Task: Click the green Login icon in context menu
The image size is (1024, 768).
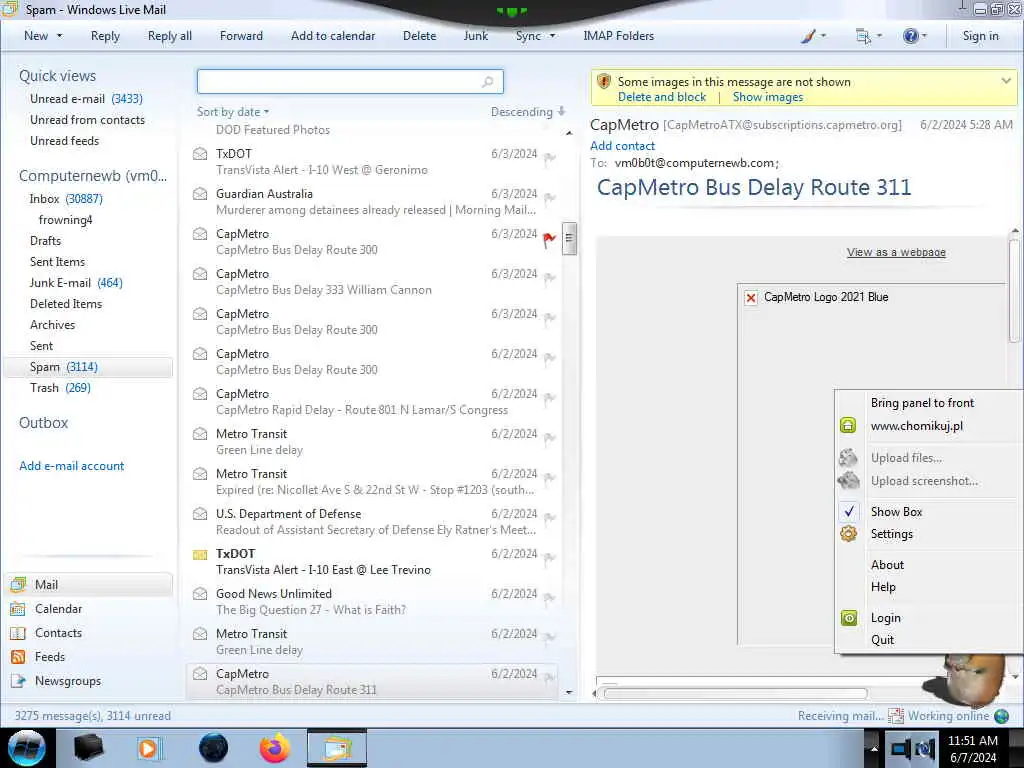Action: click(848, 618)
